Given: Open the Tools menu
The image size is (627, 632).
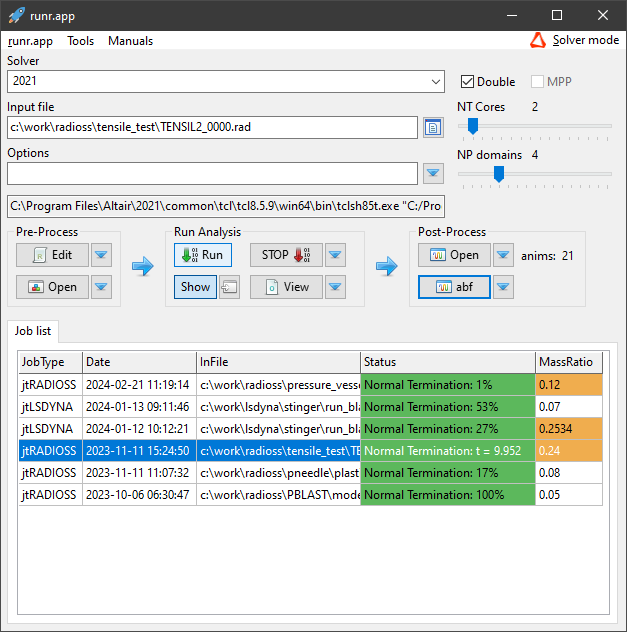Looking at the screenshot, I should [81, 41].
